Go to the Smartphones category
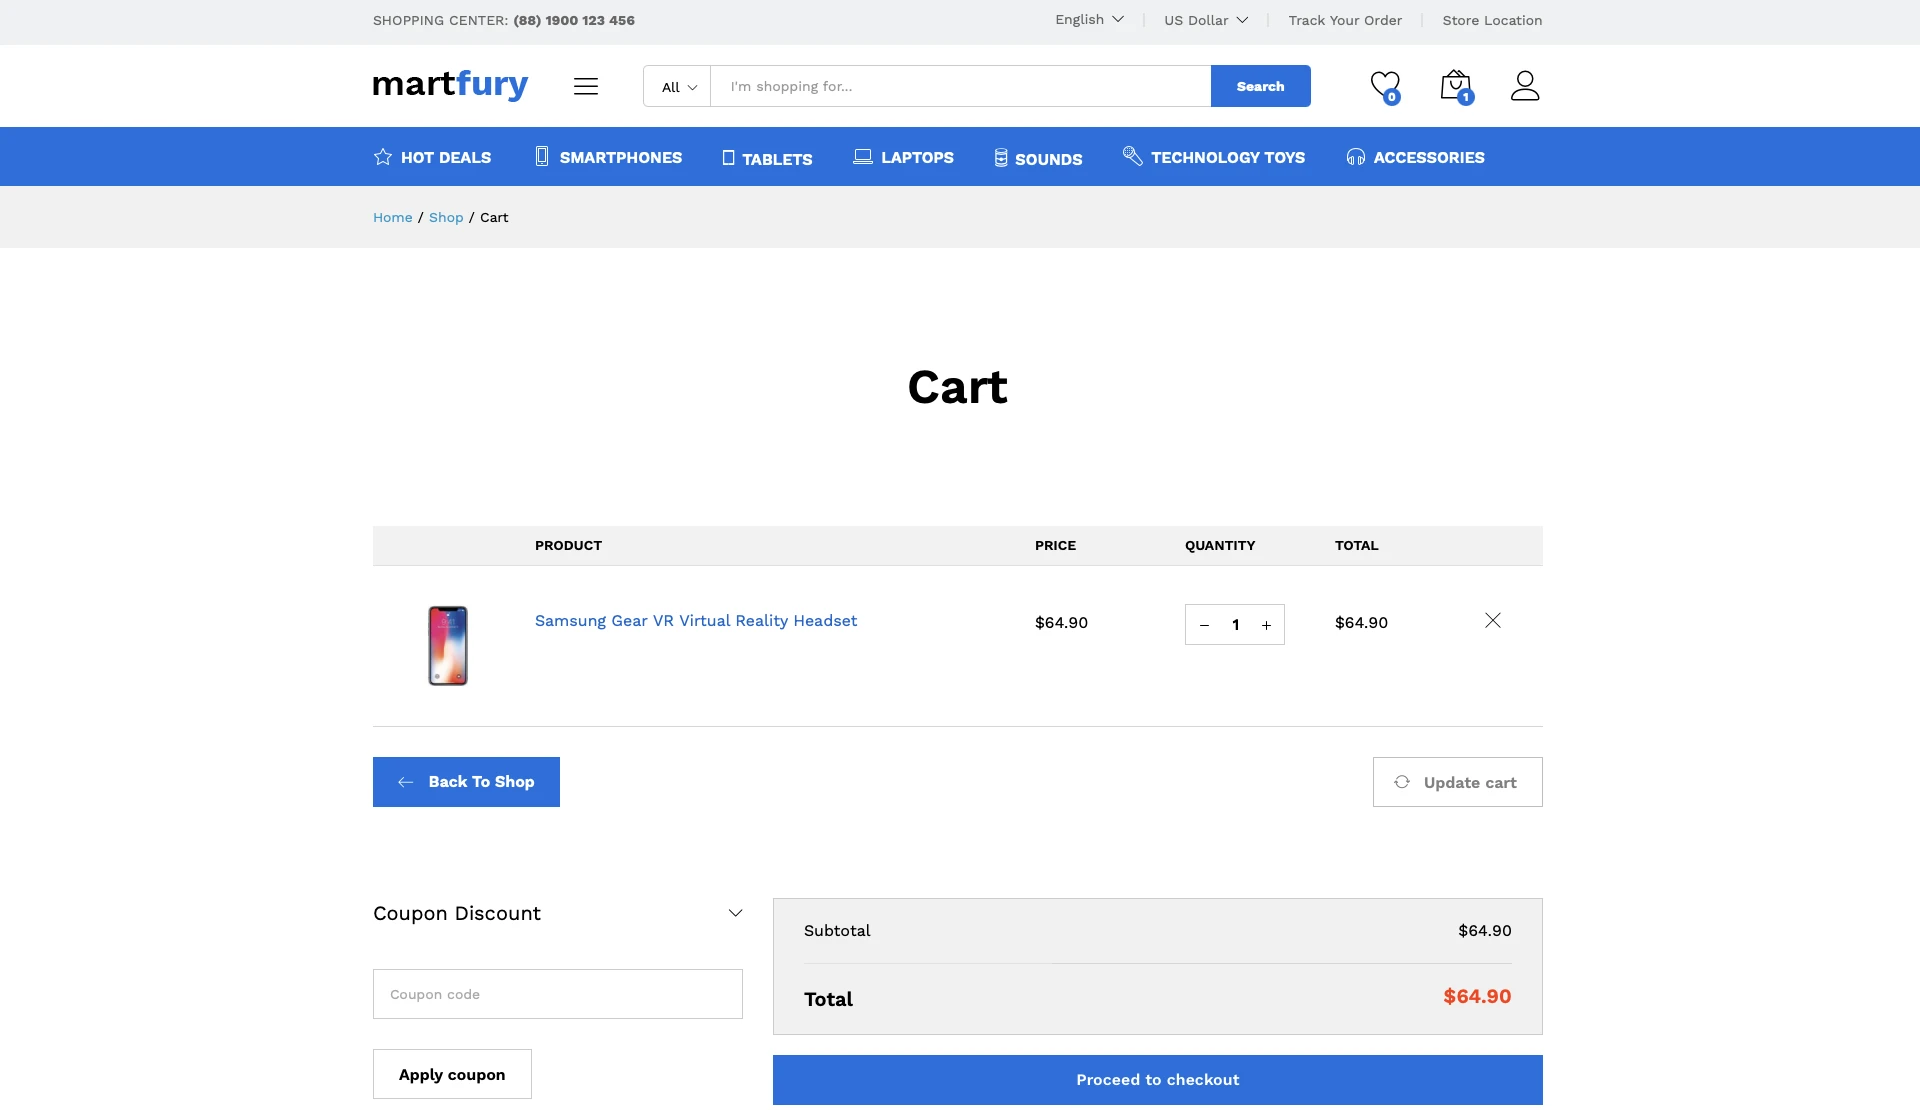 [608, 157]
